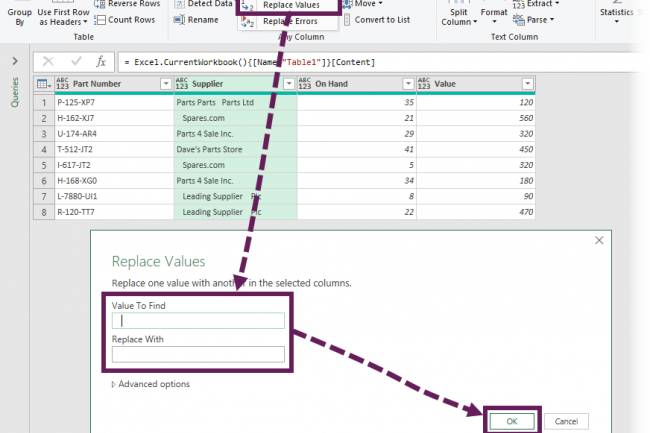Click the fx formula icon

pos(101,62)
